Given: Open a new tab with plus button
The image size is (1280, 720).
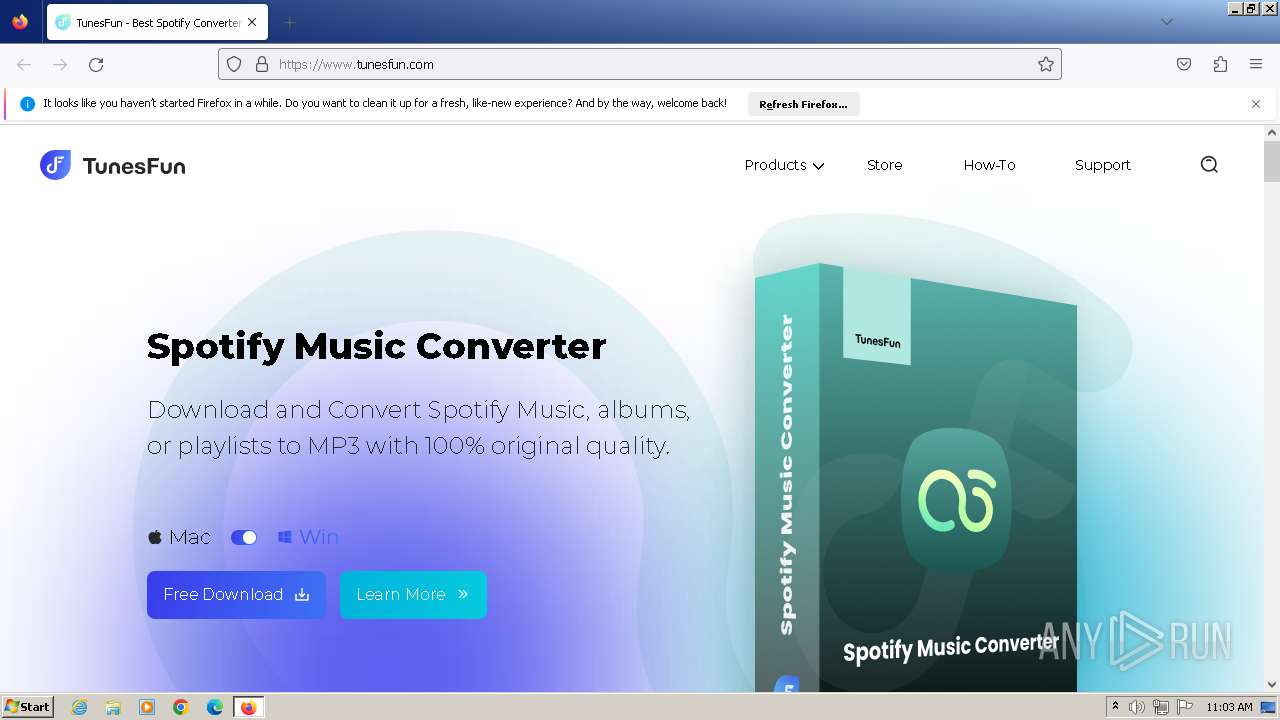Looking at the screenshot, I should click(289, 22).
